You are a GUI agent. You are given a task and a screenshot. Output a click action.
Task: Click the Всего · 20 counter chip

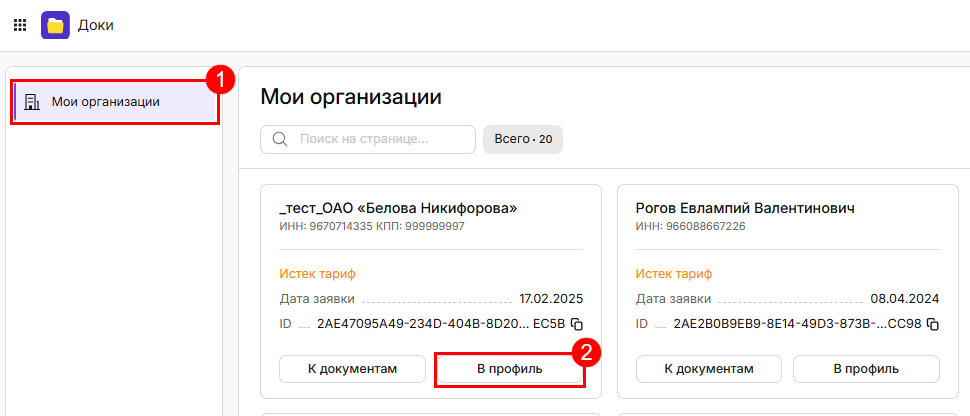[523, 139]
